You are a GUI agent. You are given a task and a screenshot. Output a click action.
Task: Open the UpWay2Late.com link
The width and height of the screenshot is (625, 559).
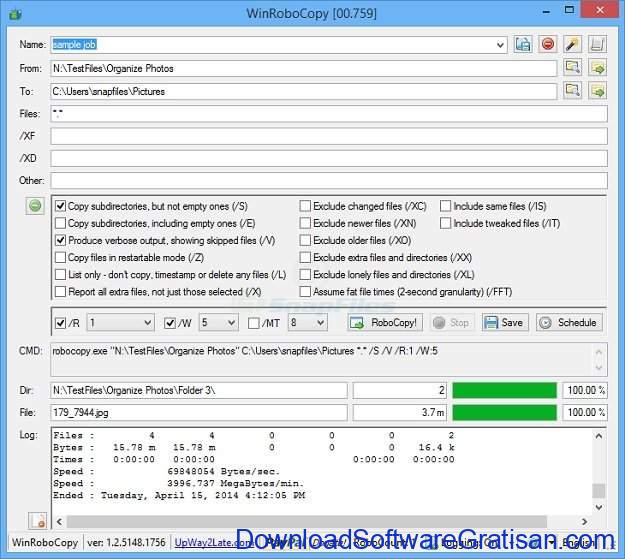213,543
